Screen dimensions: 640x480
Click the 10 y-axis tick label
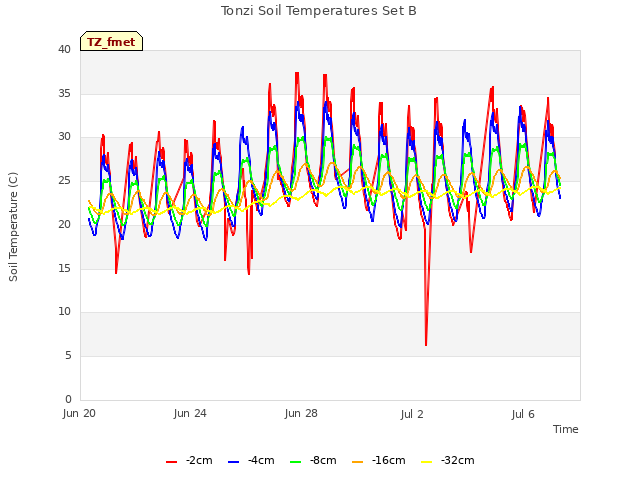click(64, 312)
